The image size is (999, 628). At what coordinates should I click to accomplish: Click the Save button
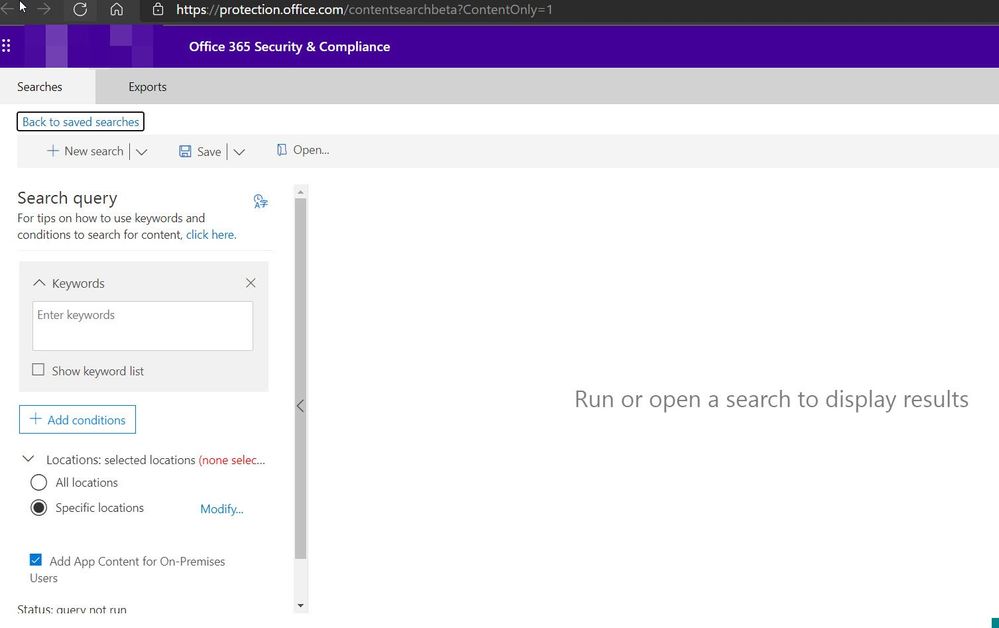[x=200, y=152]
